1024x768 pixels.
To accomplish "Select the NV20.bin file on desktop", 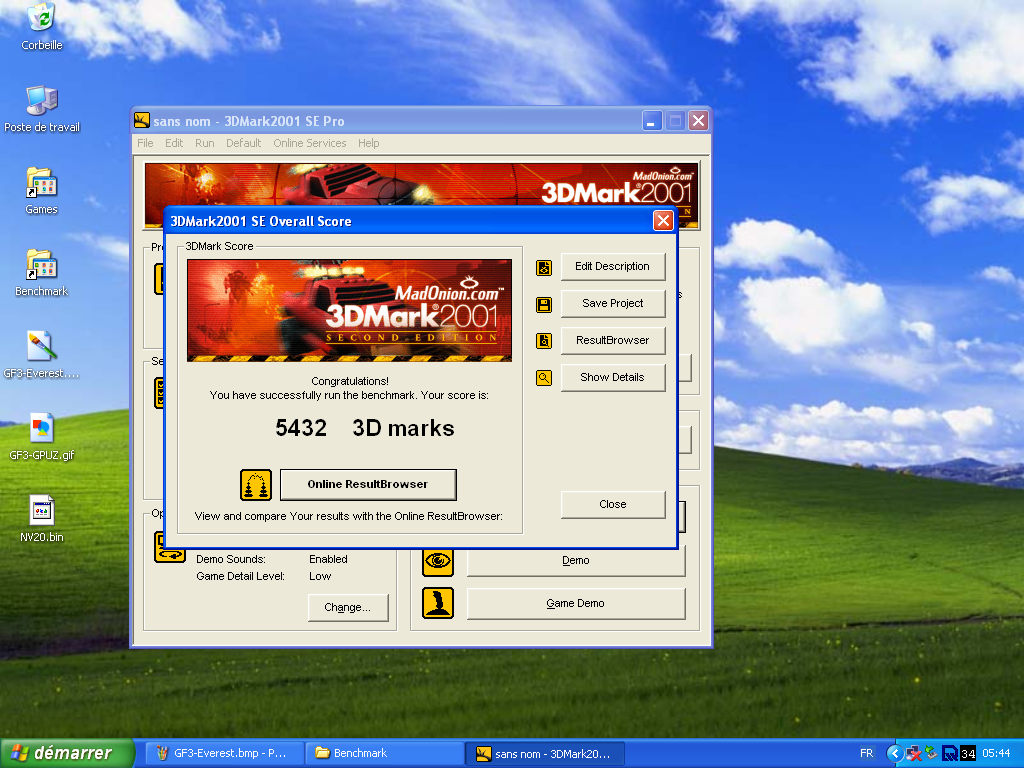I will [42, 511].
